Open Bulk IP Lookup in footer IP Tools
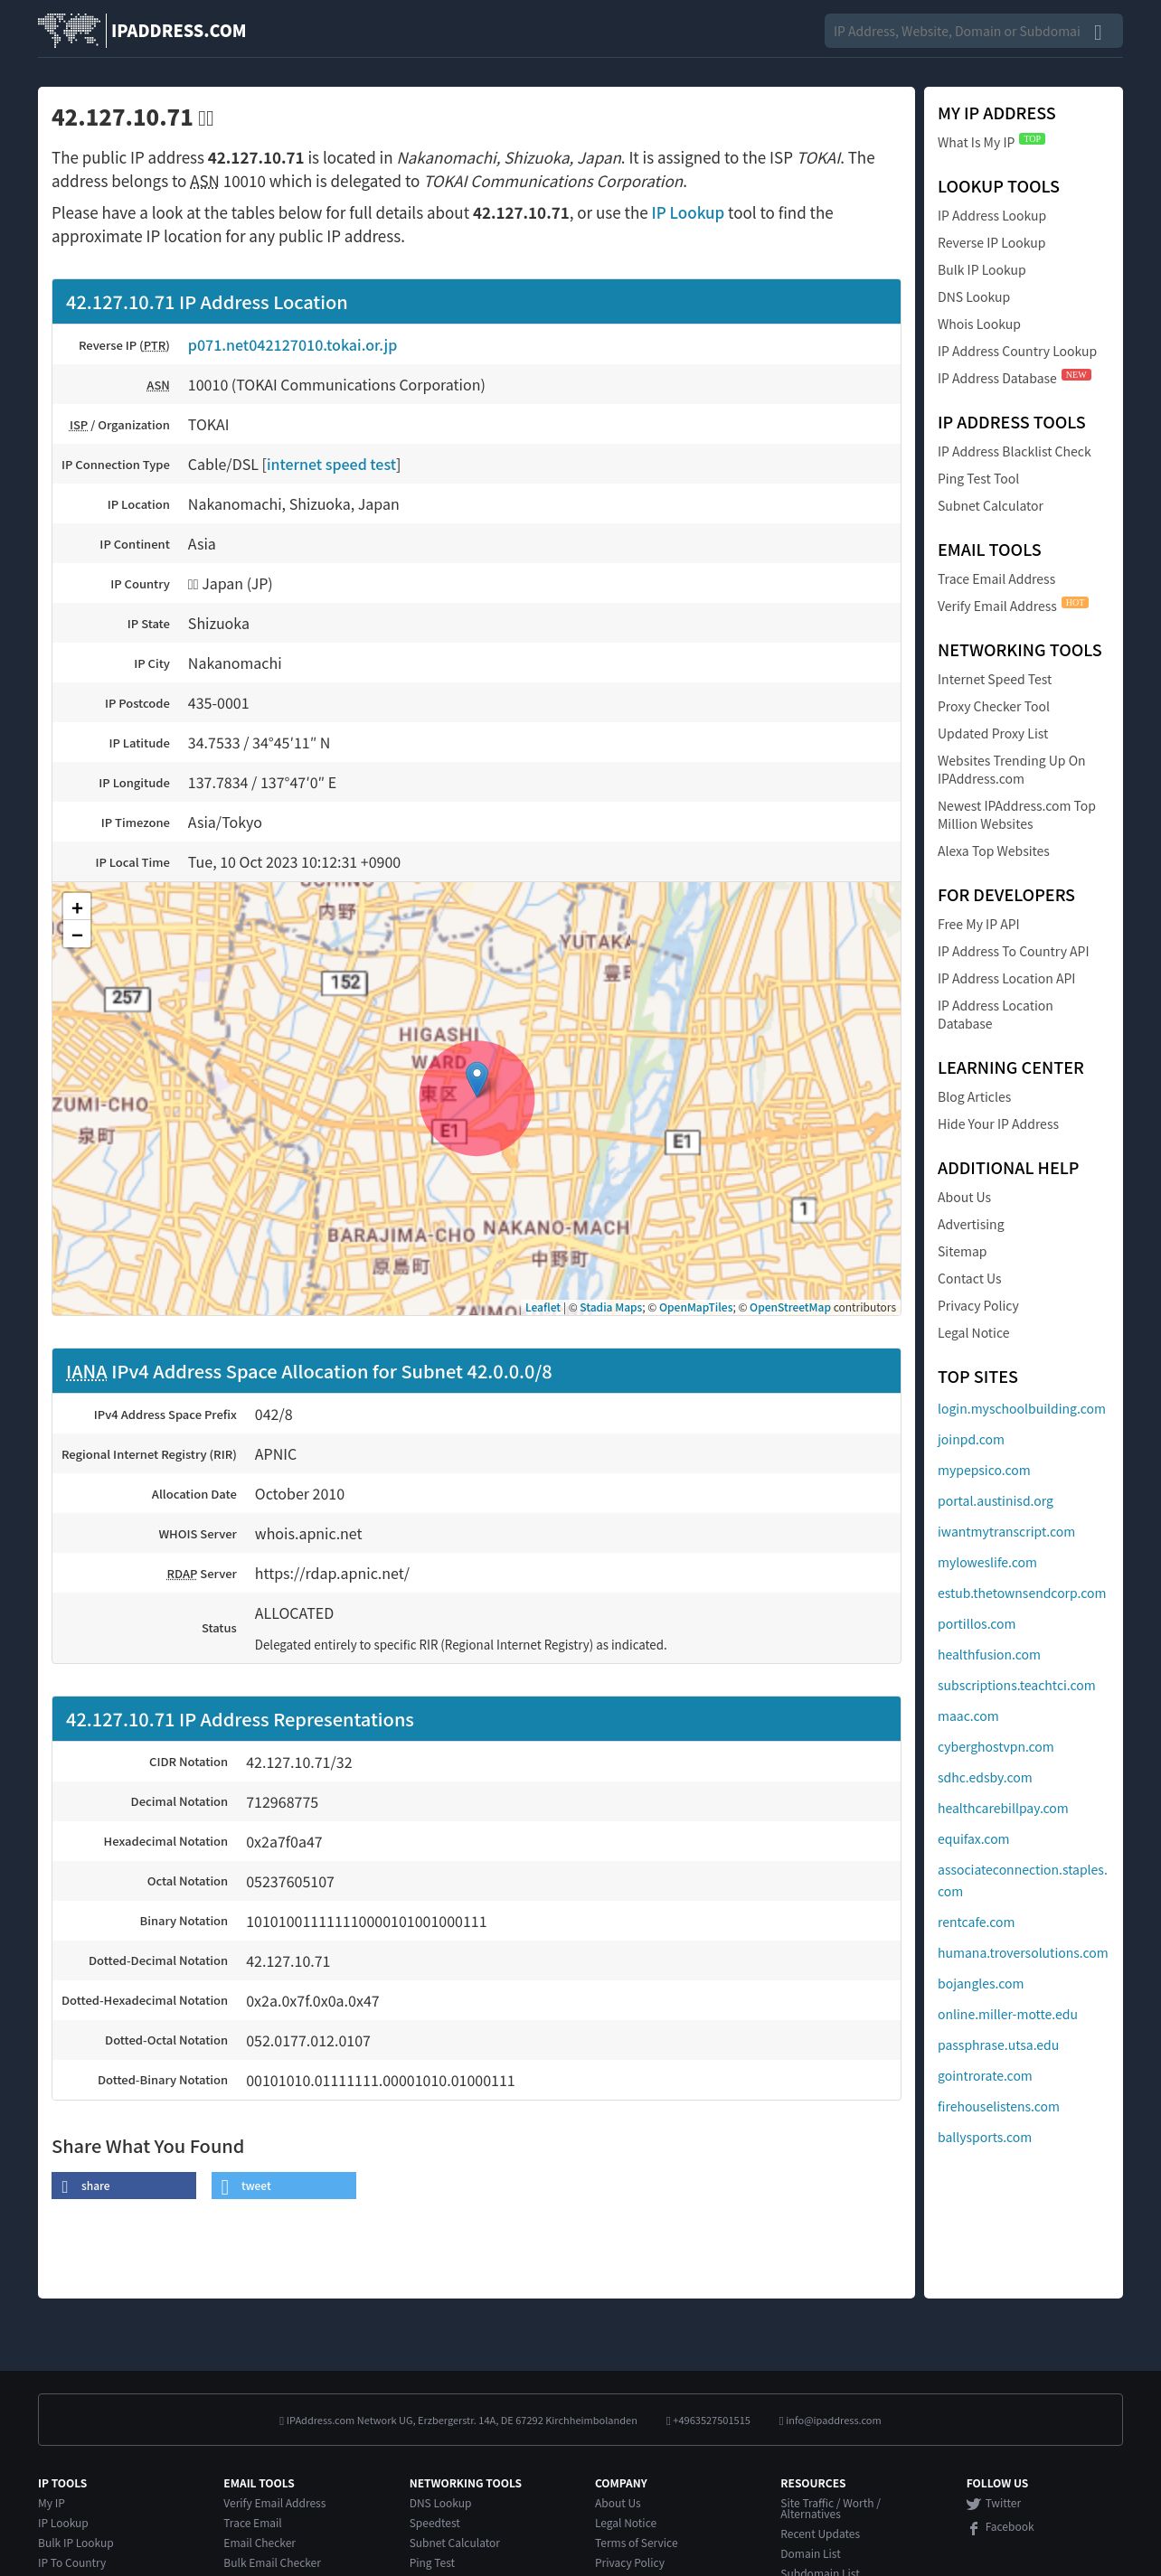This screenshot has width=1161, height=2576. (x=75, y=2543)
